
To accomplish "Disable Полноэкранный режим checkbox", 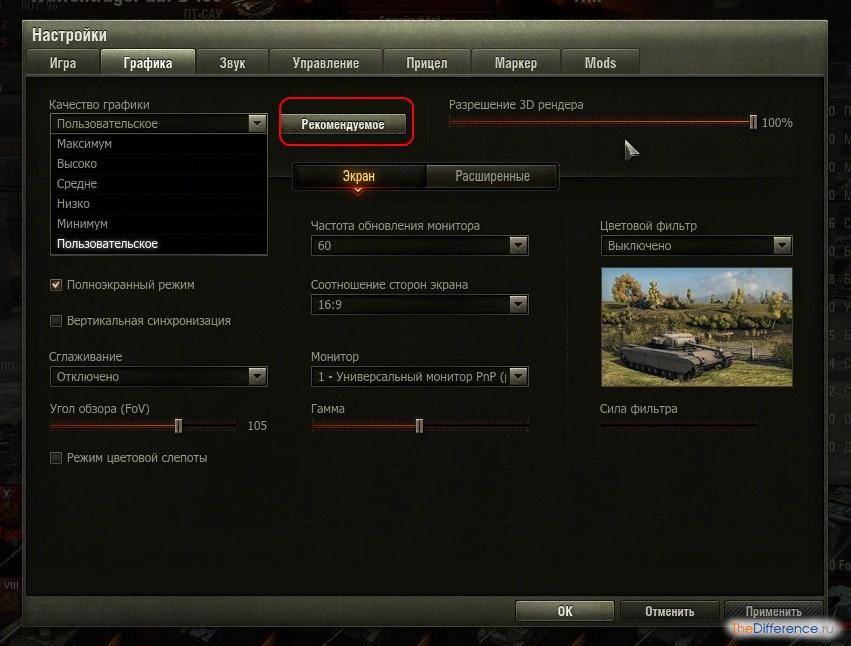I will pyautogui.click(x=57, y=285).
